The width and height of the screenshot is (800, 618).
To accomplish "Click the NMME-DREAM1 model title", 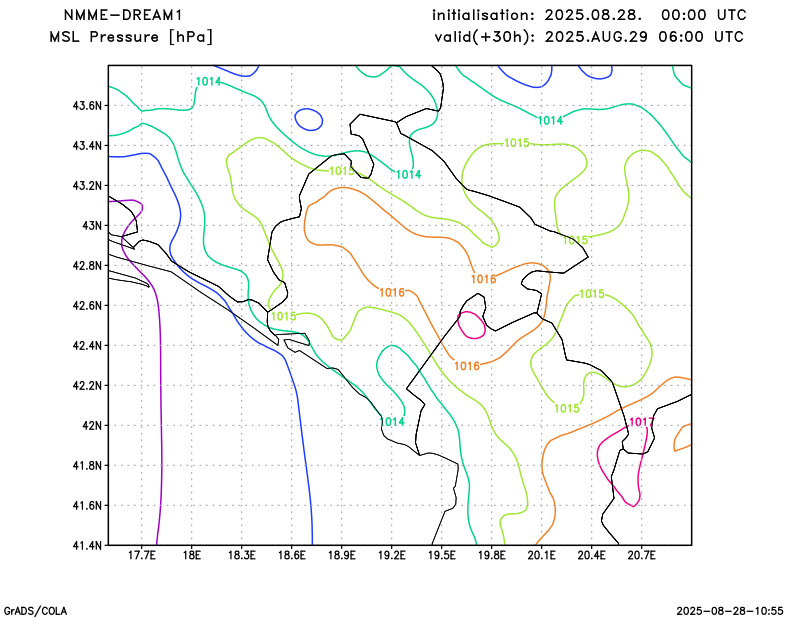I will tap(123, 15).
